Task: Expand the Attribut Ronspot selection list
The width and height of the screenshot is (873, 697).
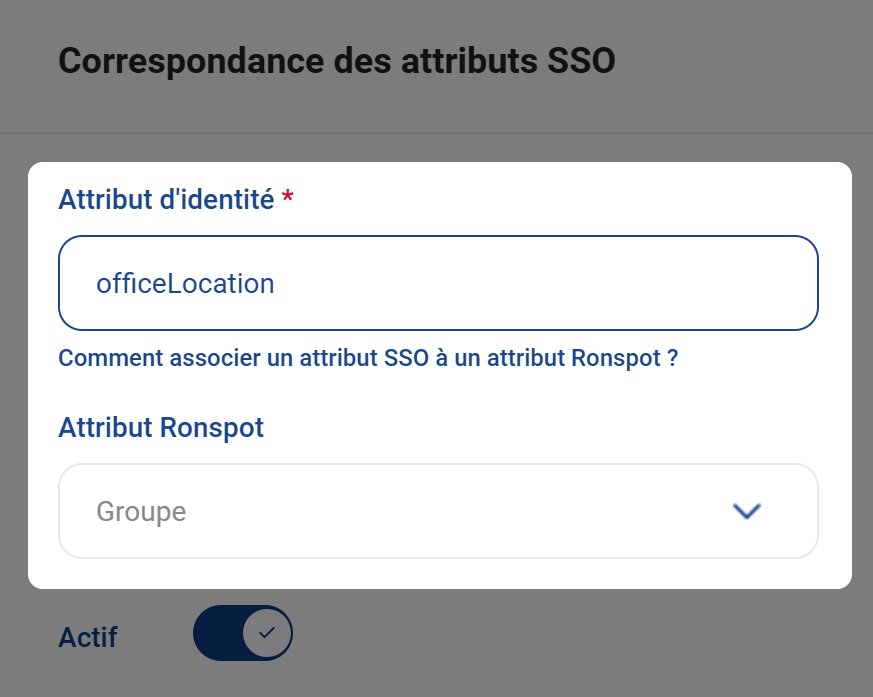Action: click(439, 511)
